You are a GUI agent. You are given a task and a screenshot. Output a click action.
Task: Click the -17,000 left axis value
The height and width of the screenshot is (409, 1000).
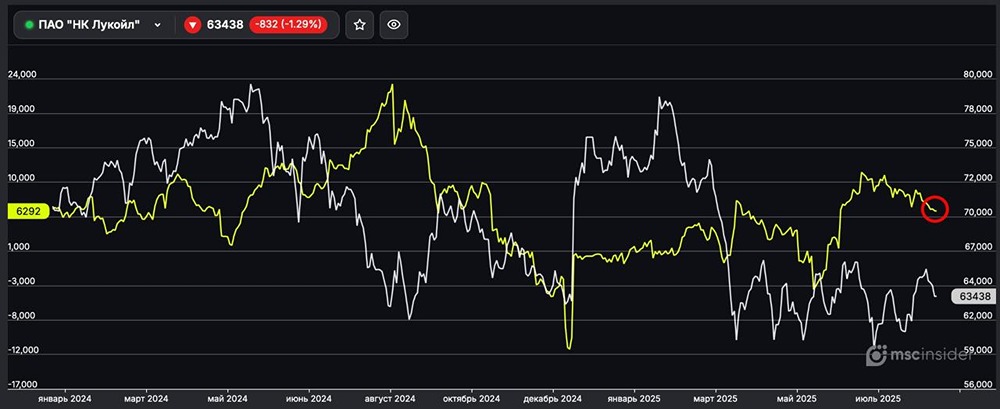pos(22,385)
